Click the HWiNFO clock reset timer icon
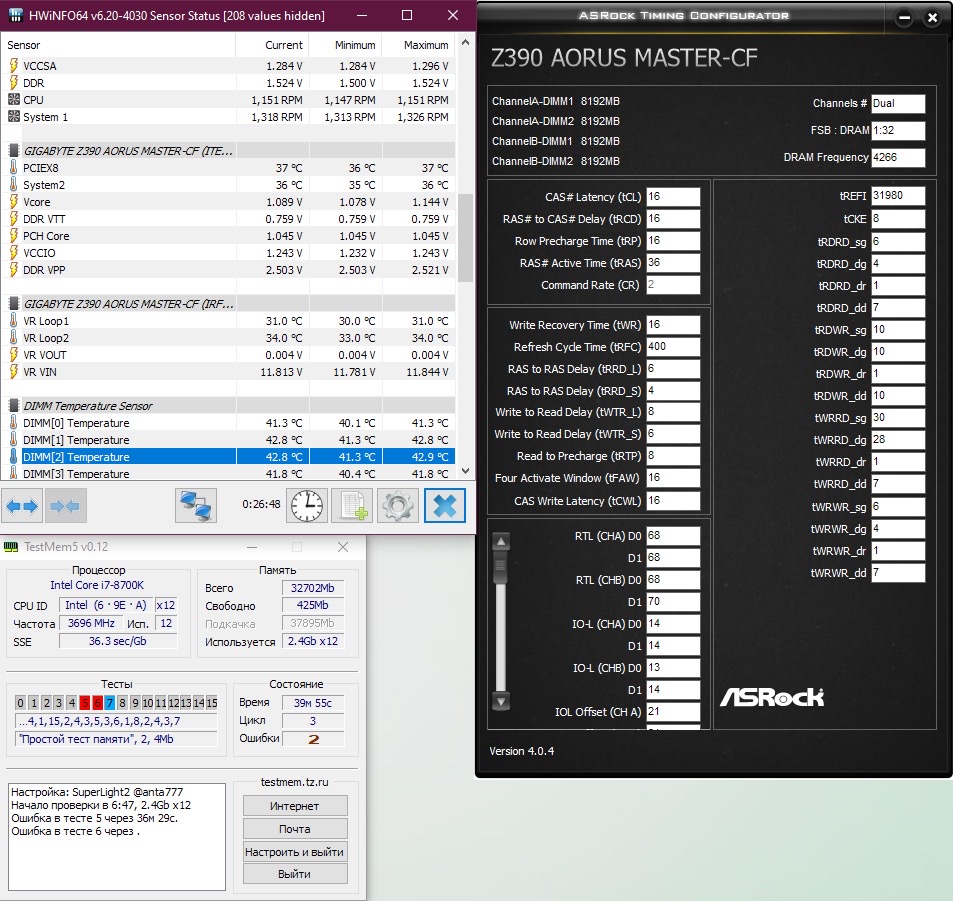Screen dimensions: 953x901 pos(307,505)
